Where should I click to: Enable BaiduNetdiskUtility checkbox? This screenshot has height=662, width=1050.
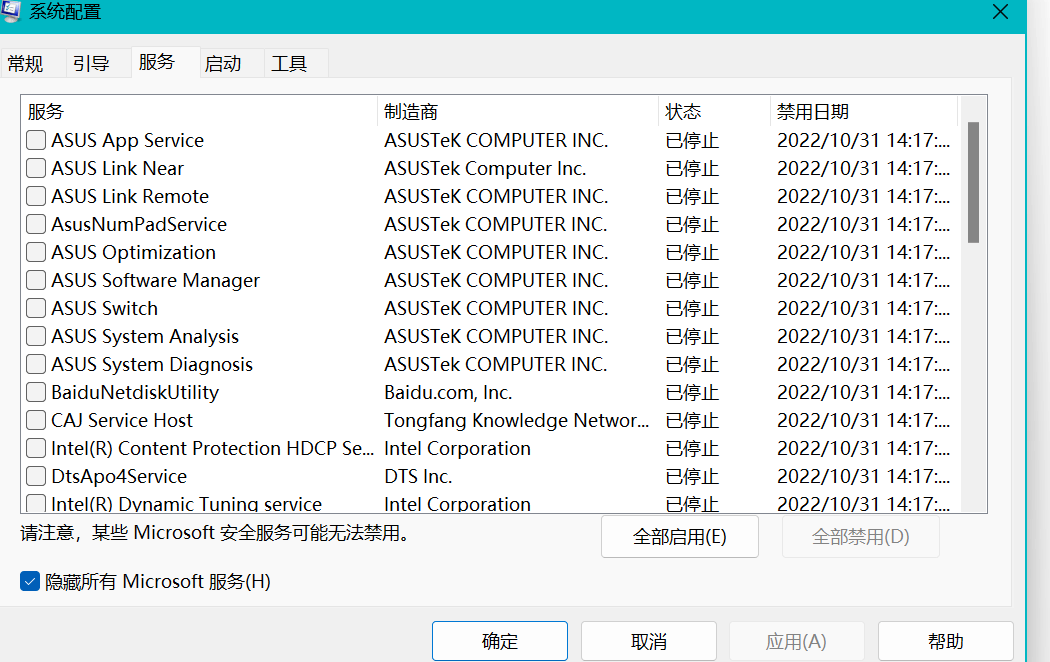pyautogui.click(x=36, y=392)
